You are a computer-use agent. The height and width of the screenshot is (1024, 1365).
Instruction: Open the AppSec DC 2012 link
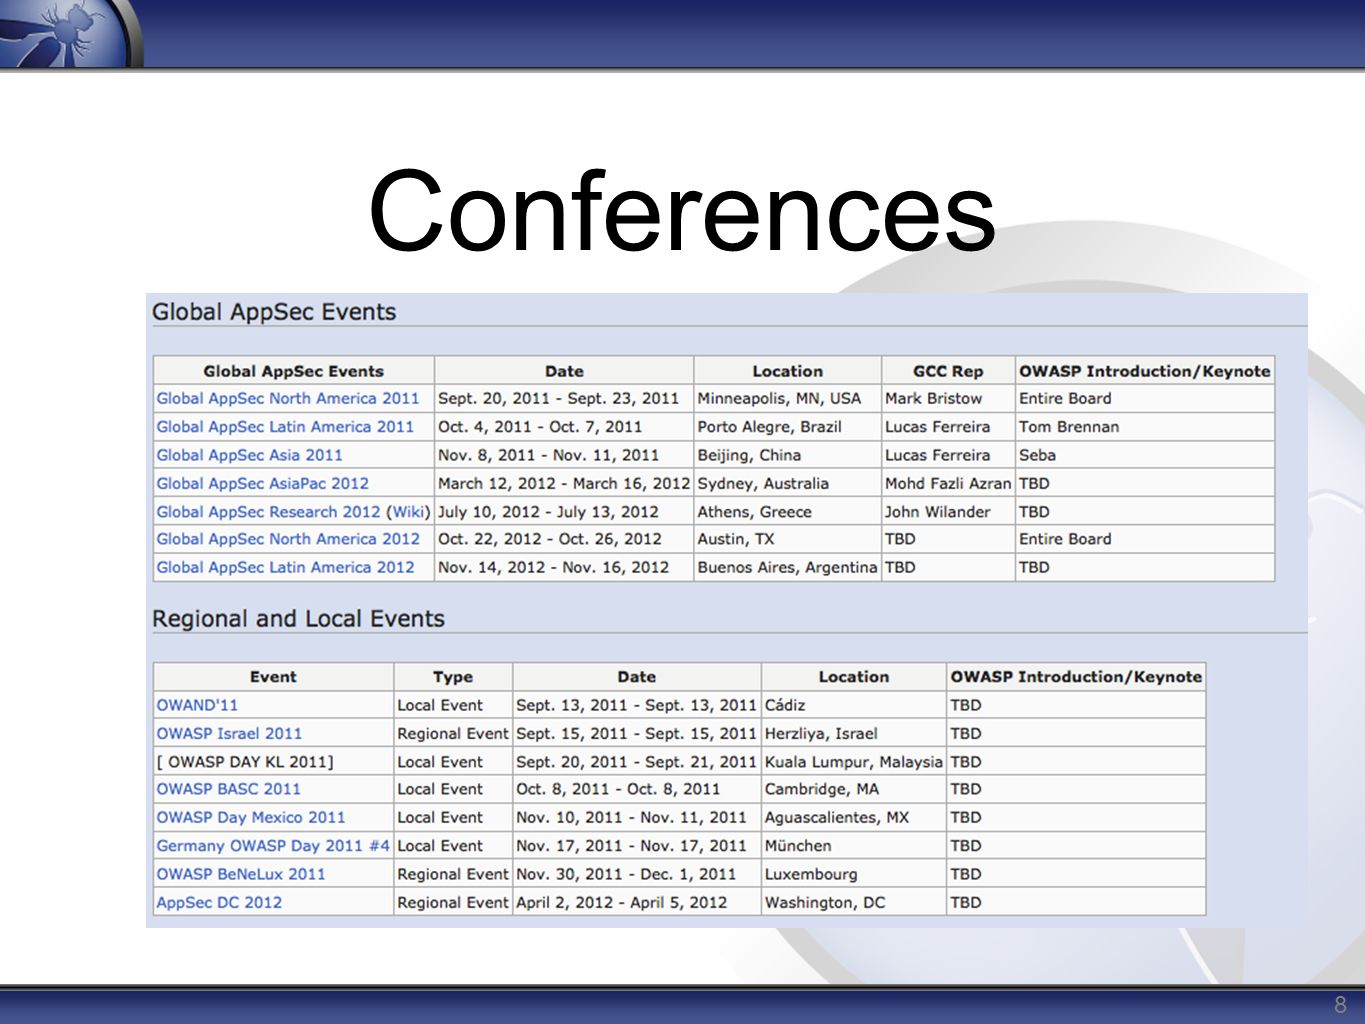[x=219, y=902]
